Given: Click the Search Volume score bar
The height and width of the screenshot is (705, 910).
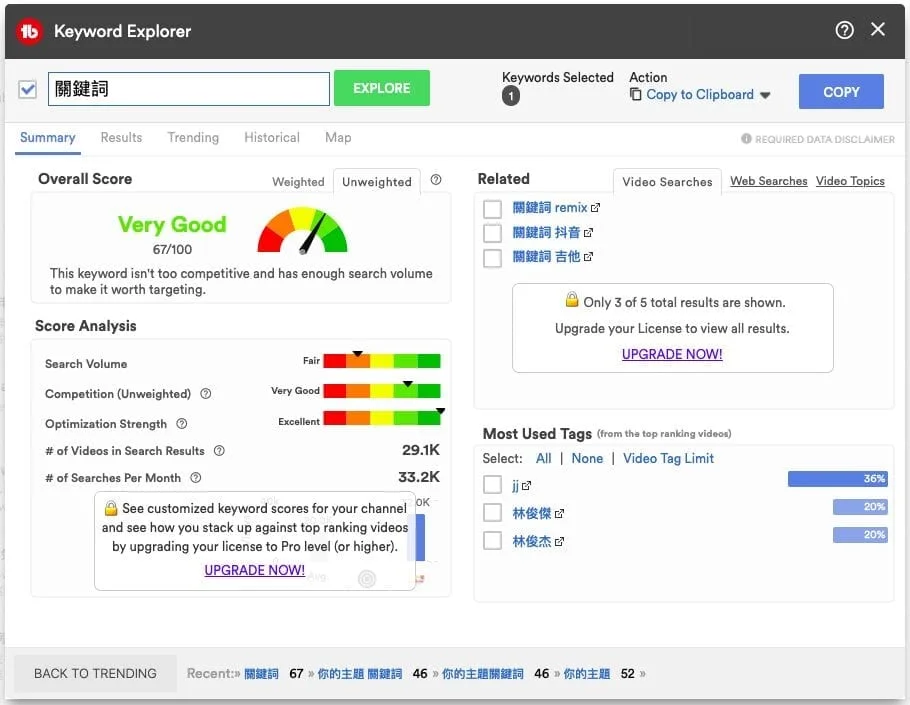Looking at the screenshot, I should coord(382,361).
